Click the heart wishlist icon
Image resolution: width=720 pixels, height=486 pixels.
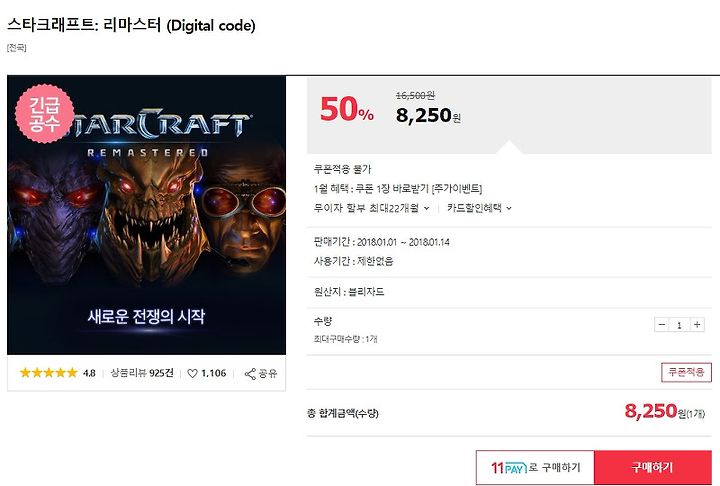tap(192, 373)
